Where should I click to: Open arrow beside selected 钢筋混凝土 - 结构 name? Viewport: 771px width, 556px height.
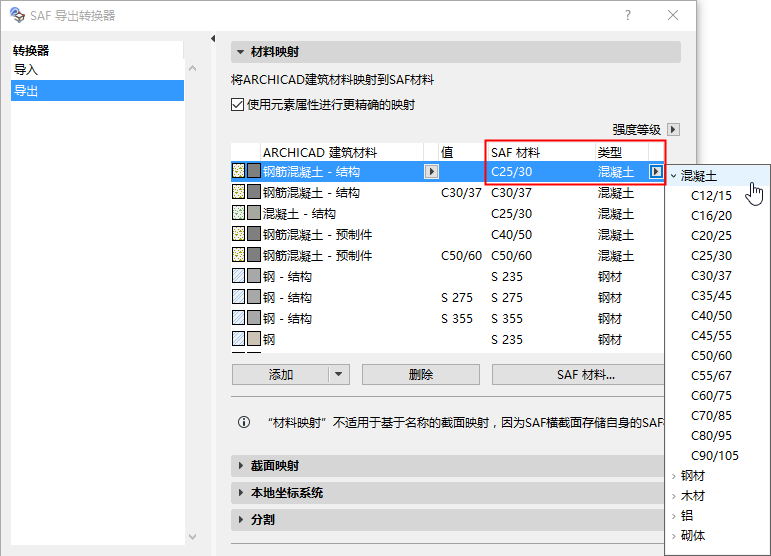coord(431,172)
